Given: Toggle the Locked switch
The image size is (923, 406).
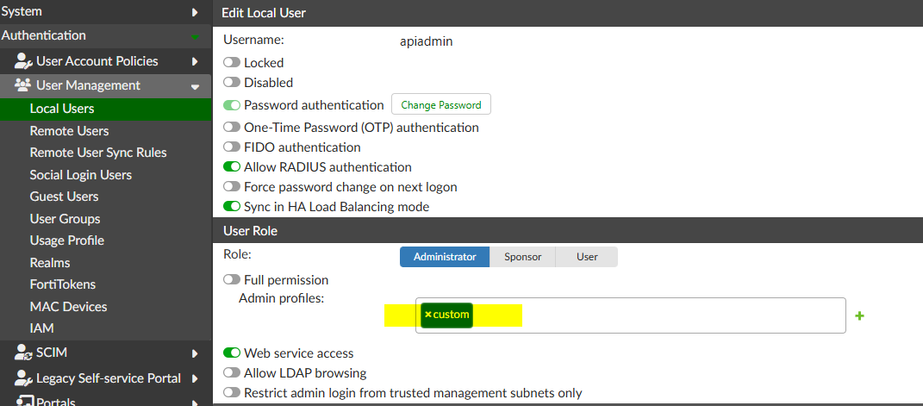Looking at the screenshot, I should [232, 63].
